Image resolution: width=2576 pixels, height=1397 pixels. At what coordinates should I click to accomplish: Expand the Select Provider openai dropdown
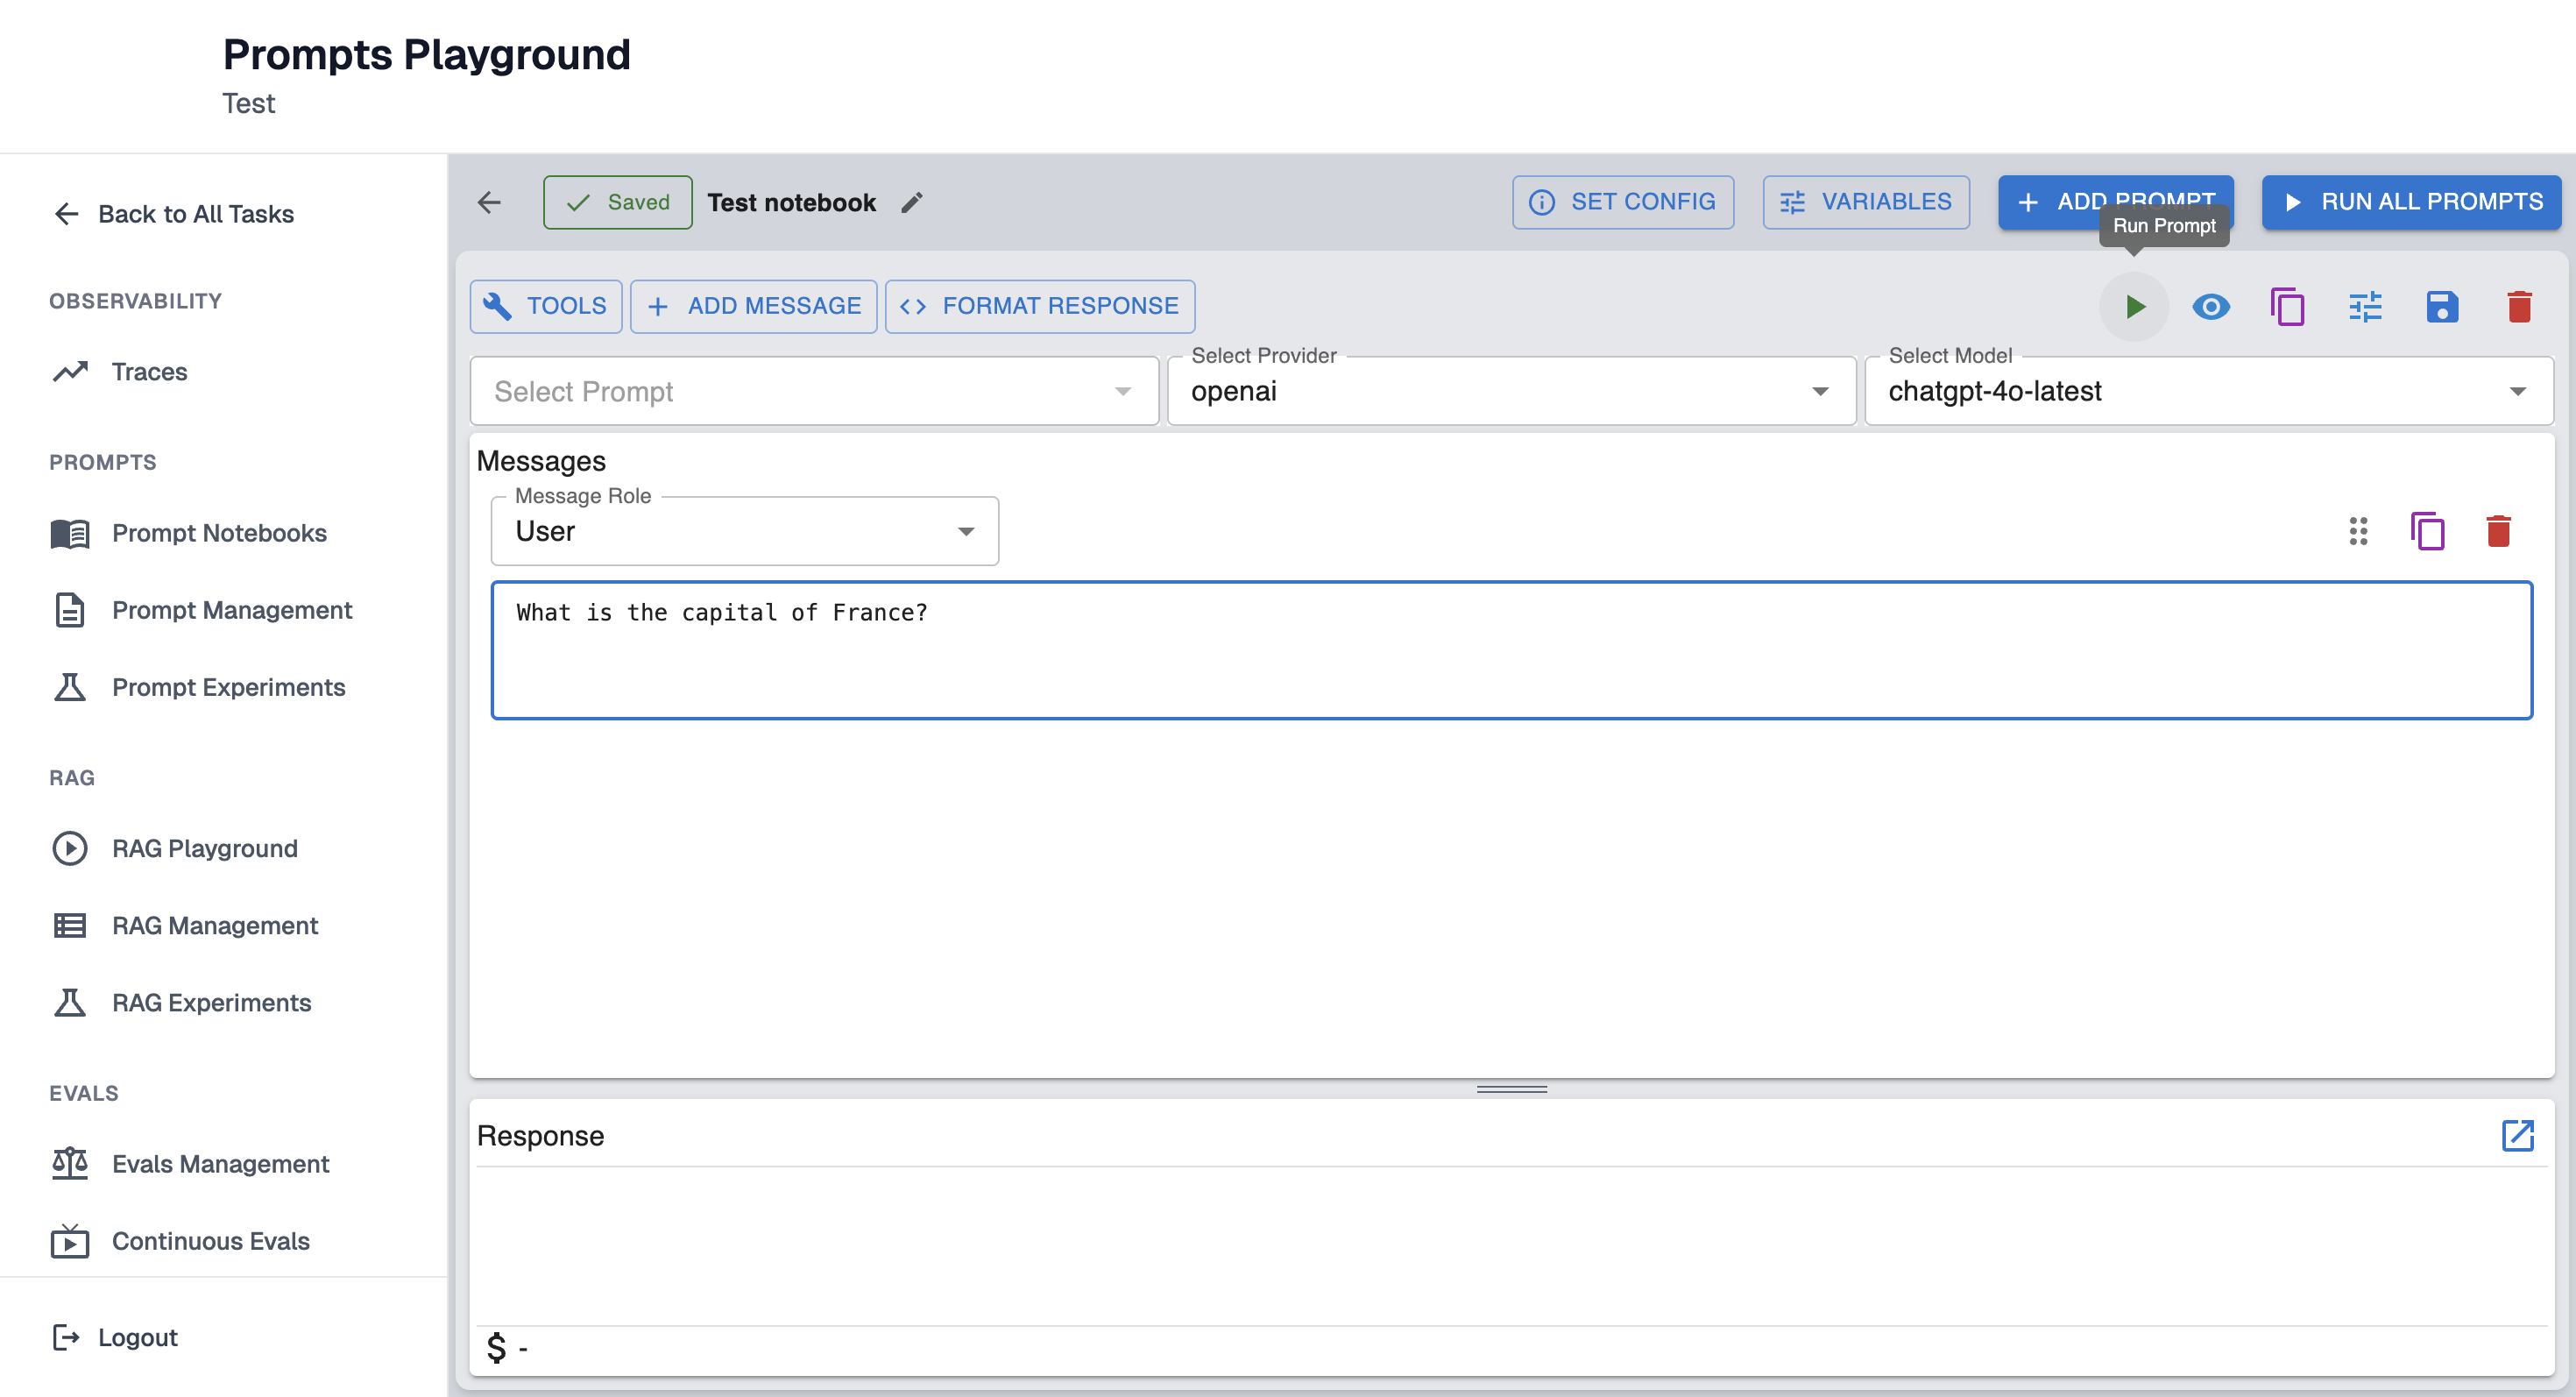tap(1510, 391)
